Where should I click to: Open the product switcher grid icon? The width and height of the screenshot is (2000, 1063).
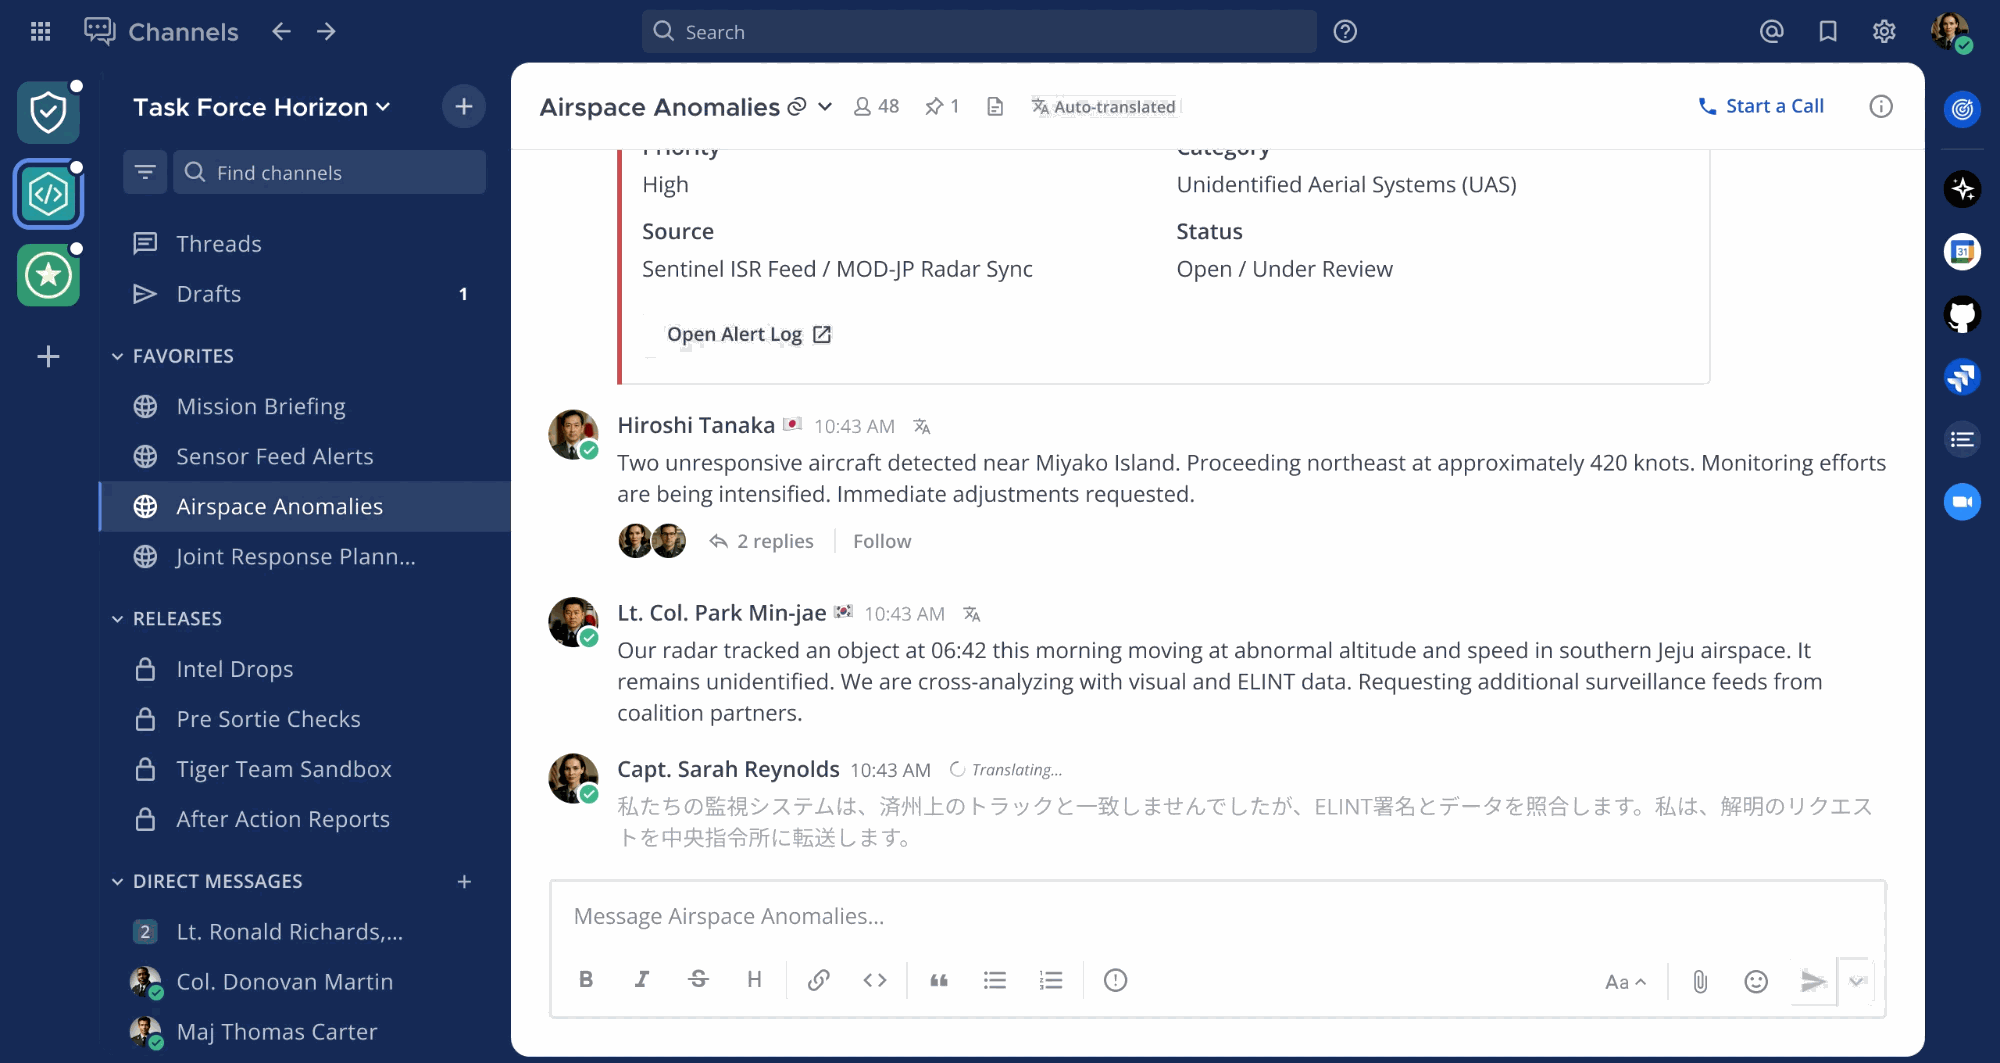[x=40, y=31]
